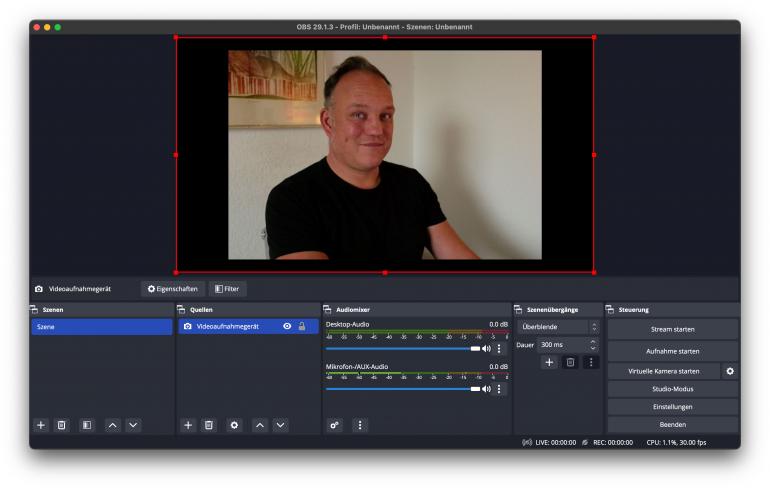Open the Filter tab for source
The width and height of the screenshot is (770, 488).
point(227,289)
